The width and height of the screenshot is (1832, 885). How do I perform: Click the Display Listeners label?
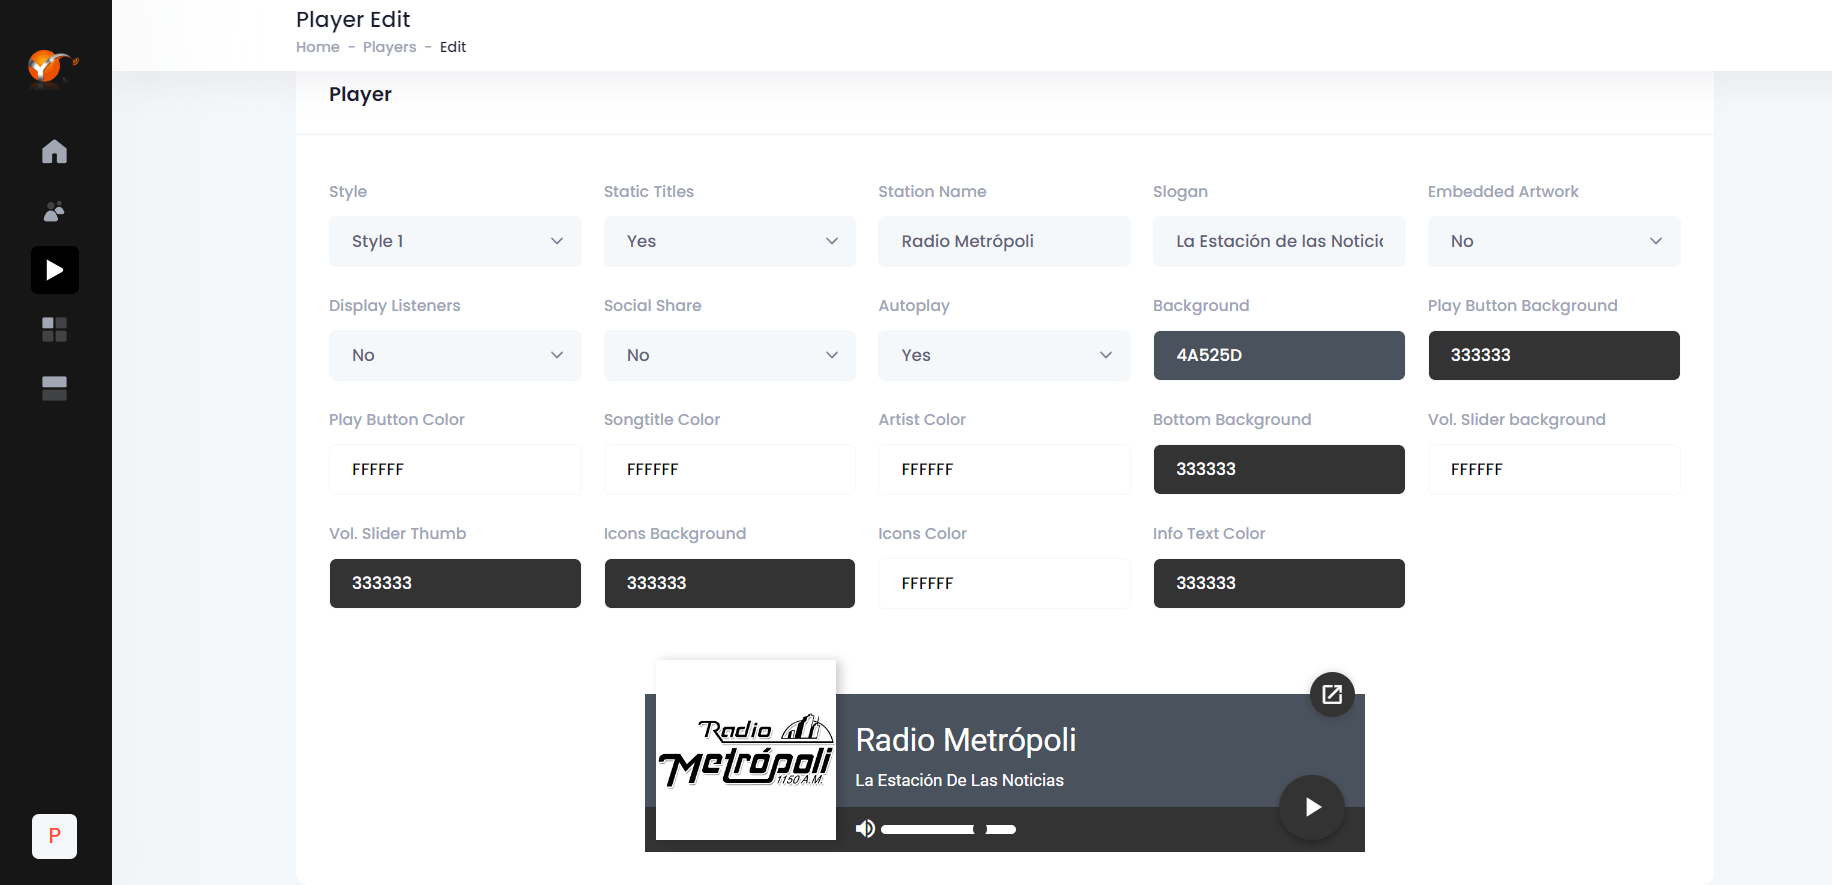(395, 305)
